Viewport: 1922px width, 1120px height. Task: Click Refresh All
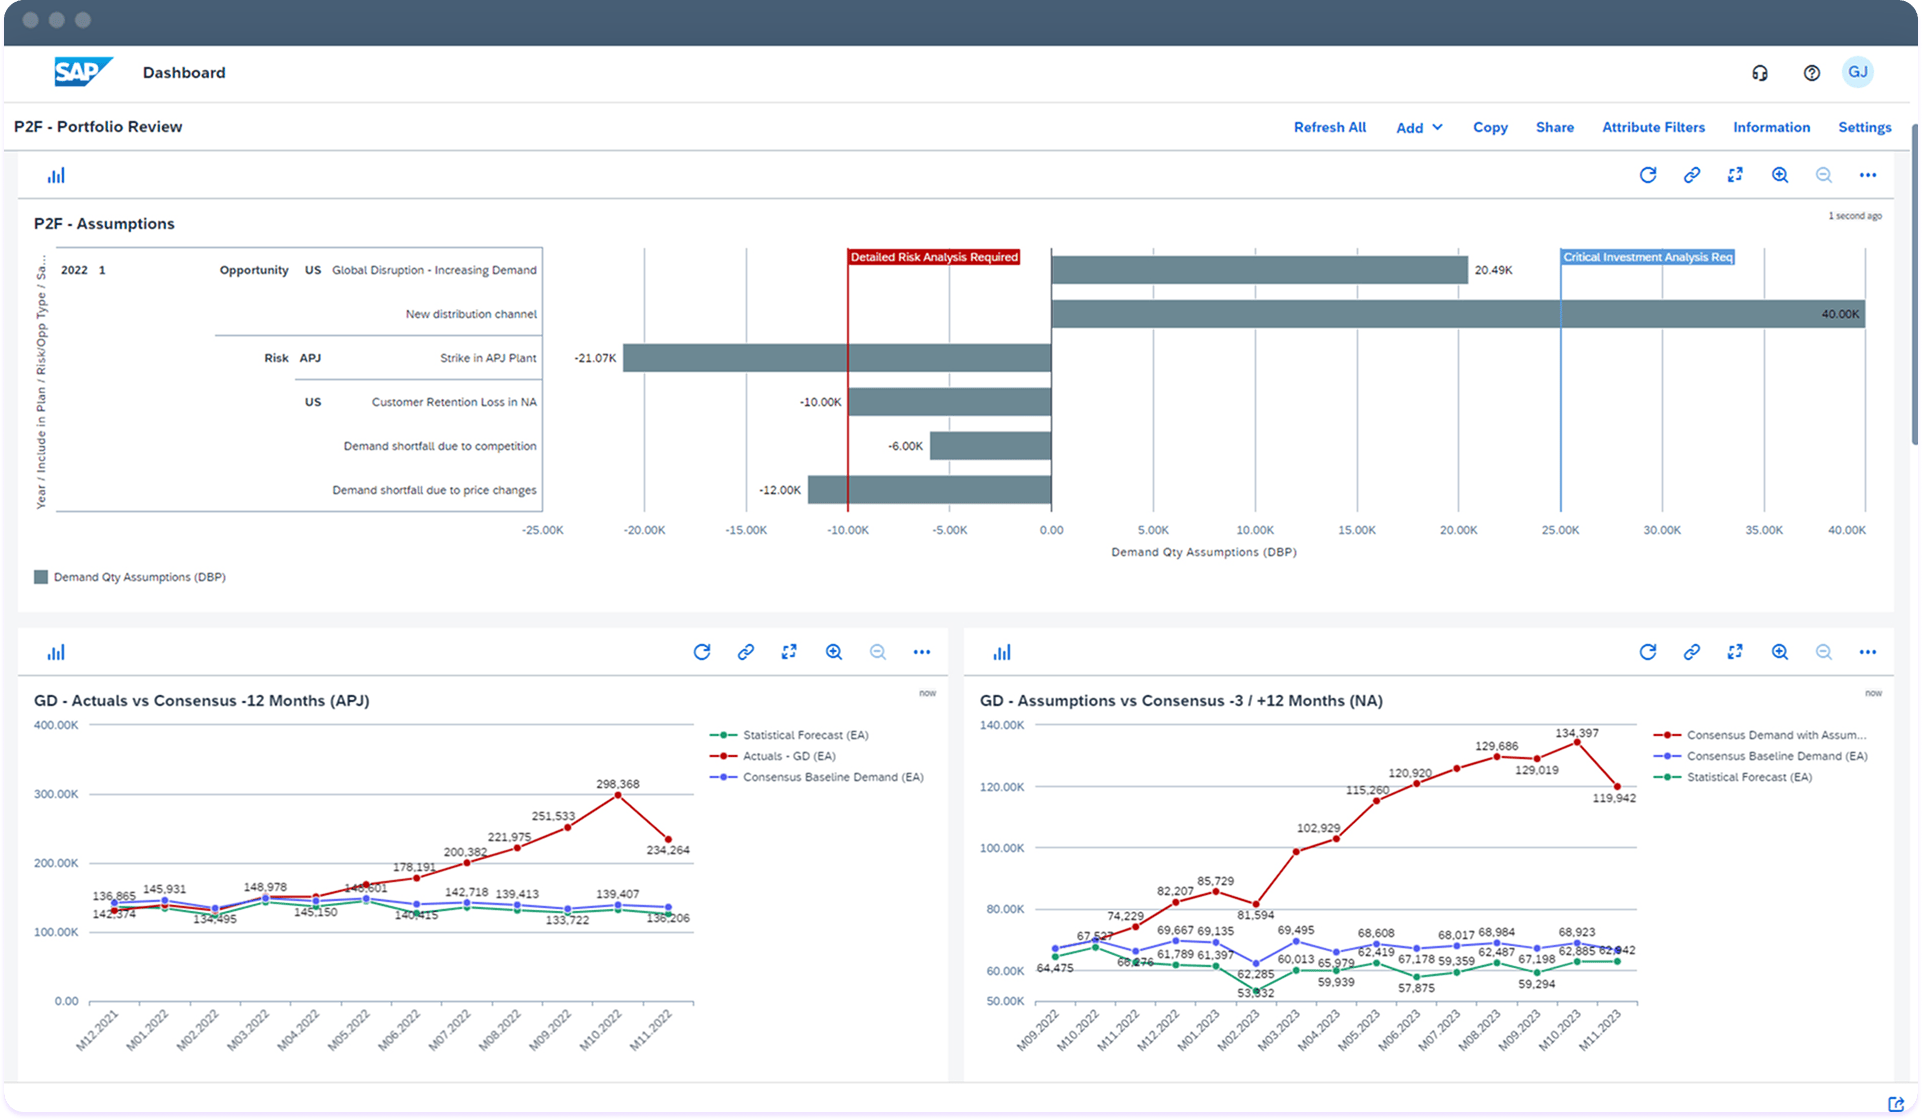click(1329, 127)
